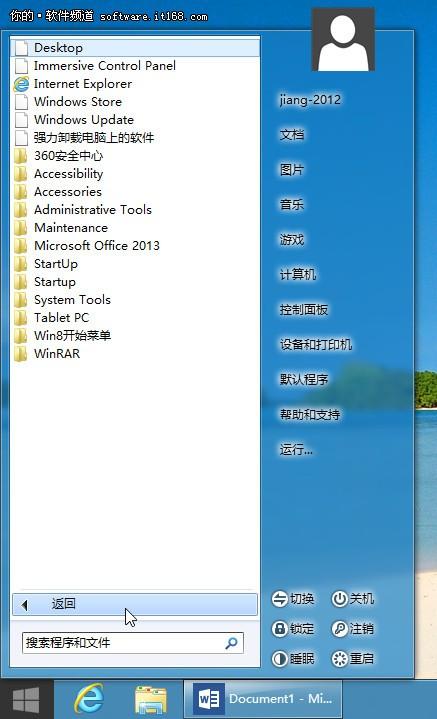The image size is (437, 719).
Task: Open the 运行... run dialog
Action: click(x=296, y=449)
